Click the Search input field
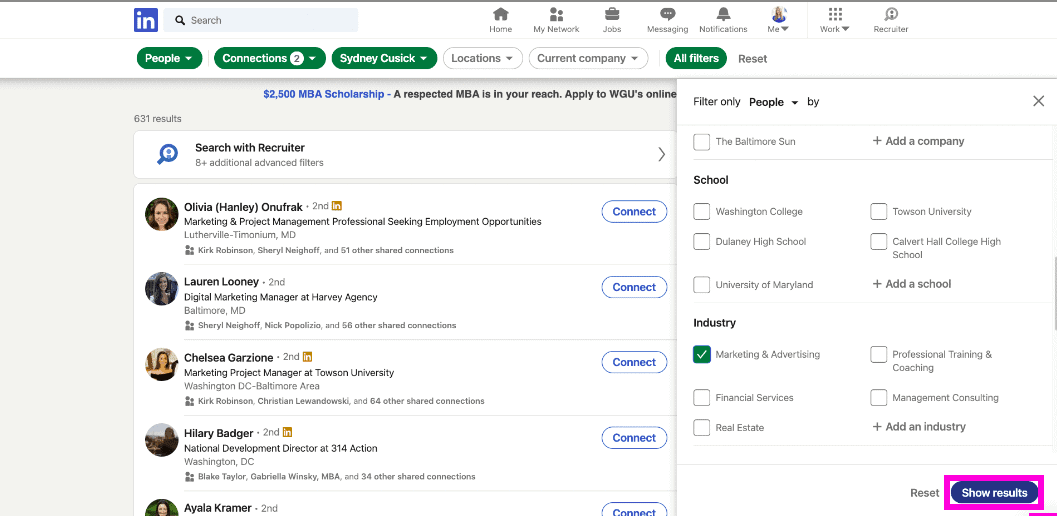Screen dimensions: 1057x516 (260, 20)
